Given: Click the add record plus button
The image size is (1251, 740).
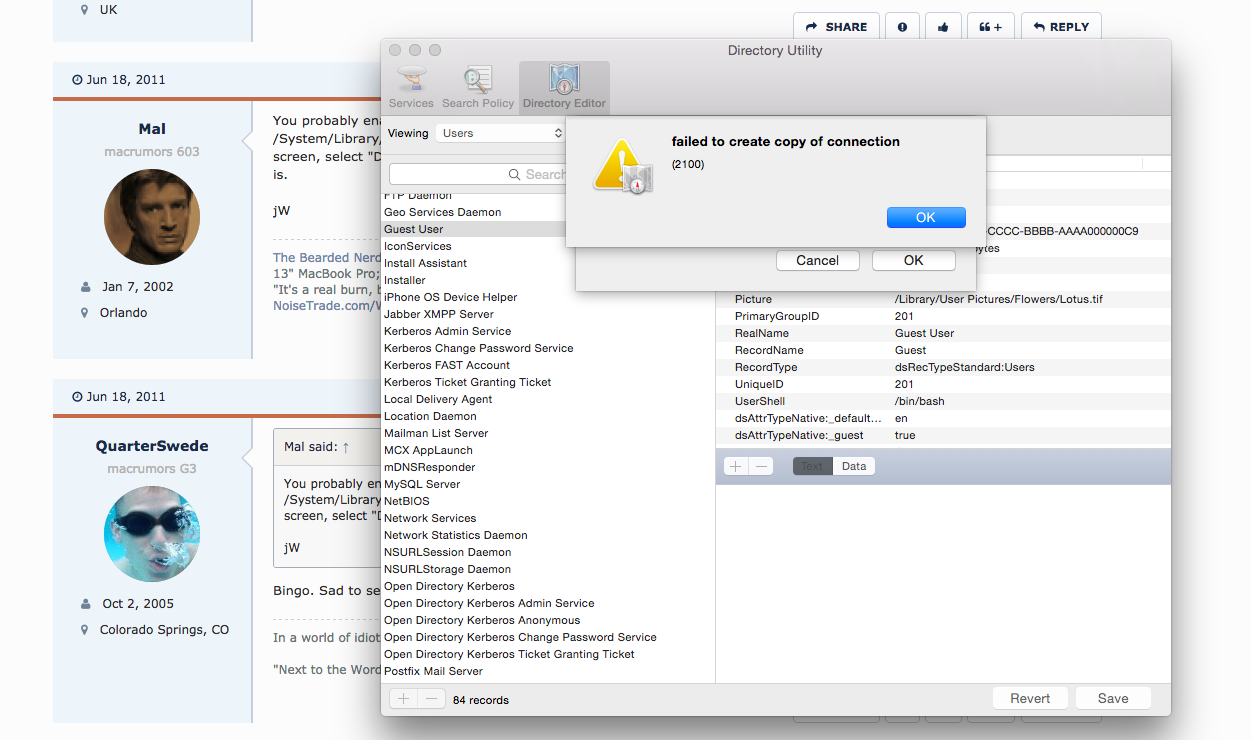Looking at the screenshot, I should [403, 699].
